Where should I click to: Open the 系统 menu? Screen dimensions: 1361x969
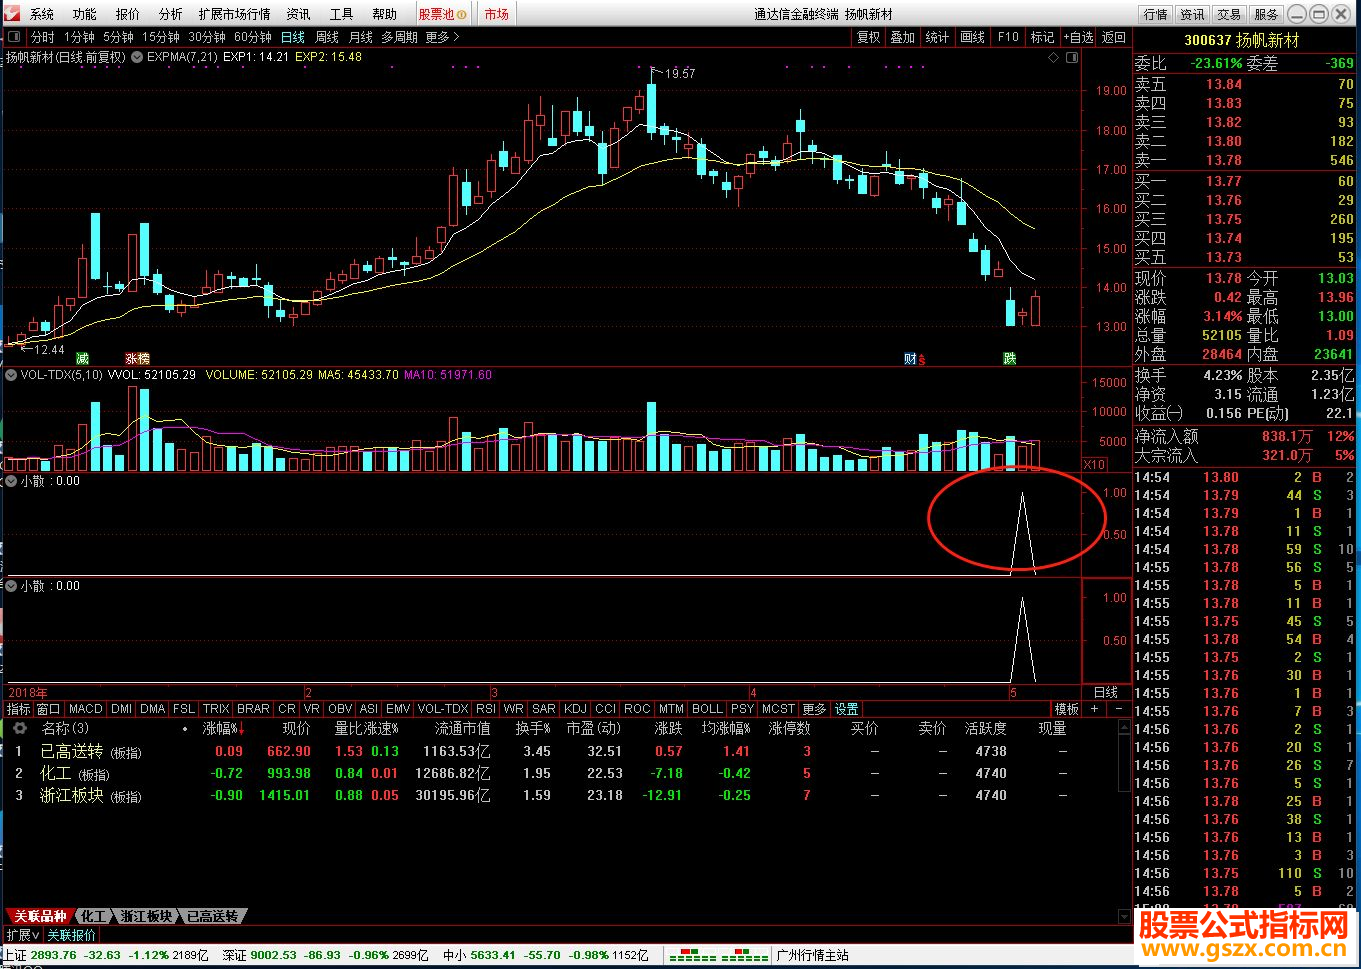point(42,14)
